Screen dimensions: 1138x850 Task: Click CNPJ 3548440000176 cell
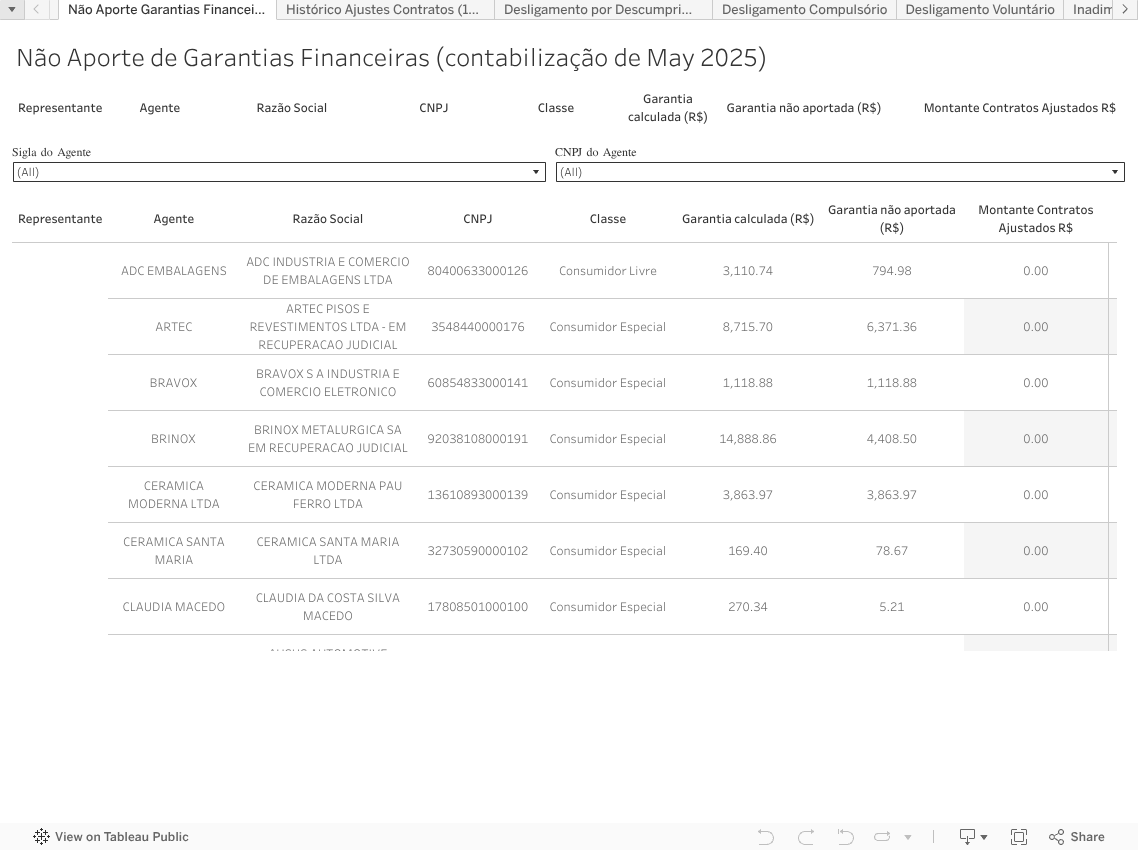pyautogui.click(x=478, y=327)
